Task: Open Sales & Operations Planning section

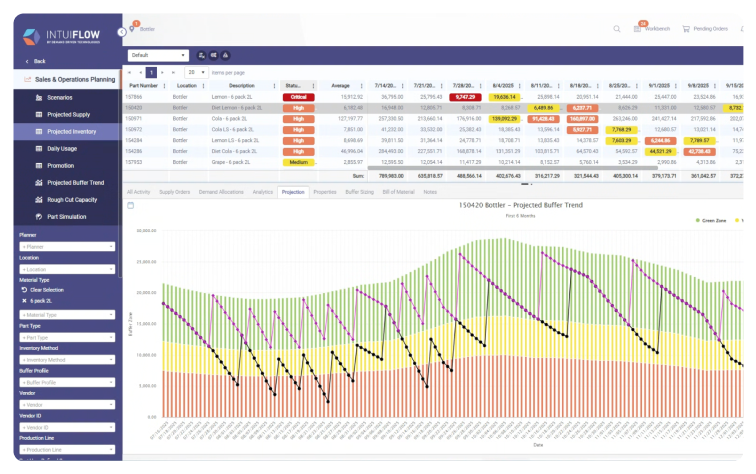Action: 67,80
